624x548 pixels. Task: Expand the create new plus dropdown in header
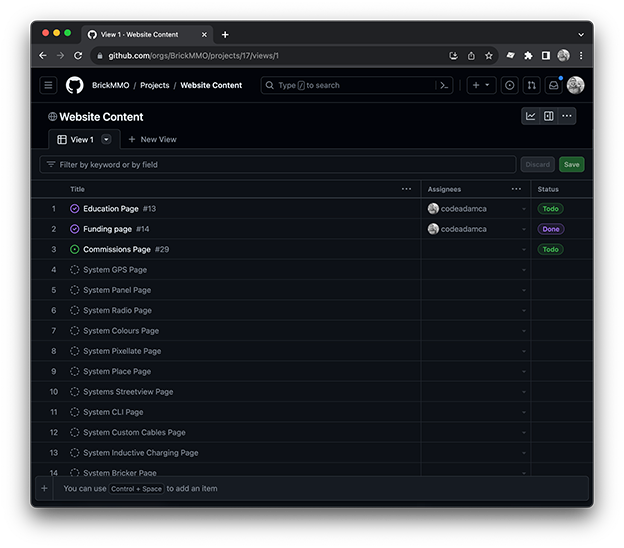[x=482, y=85]
